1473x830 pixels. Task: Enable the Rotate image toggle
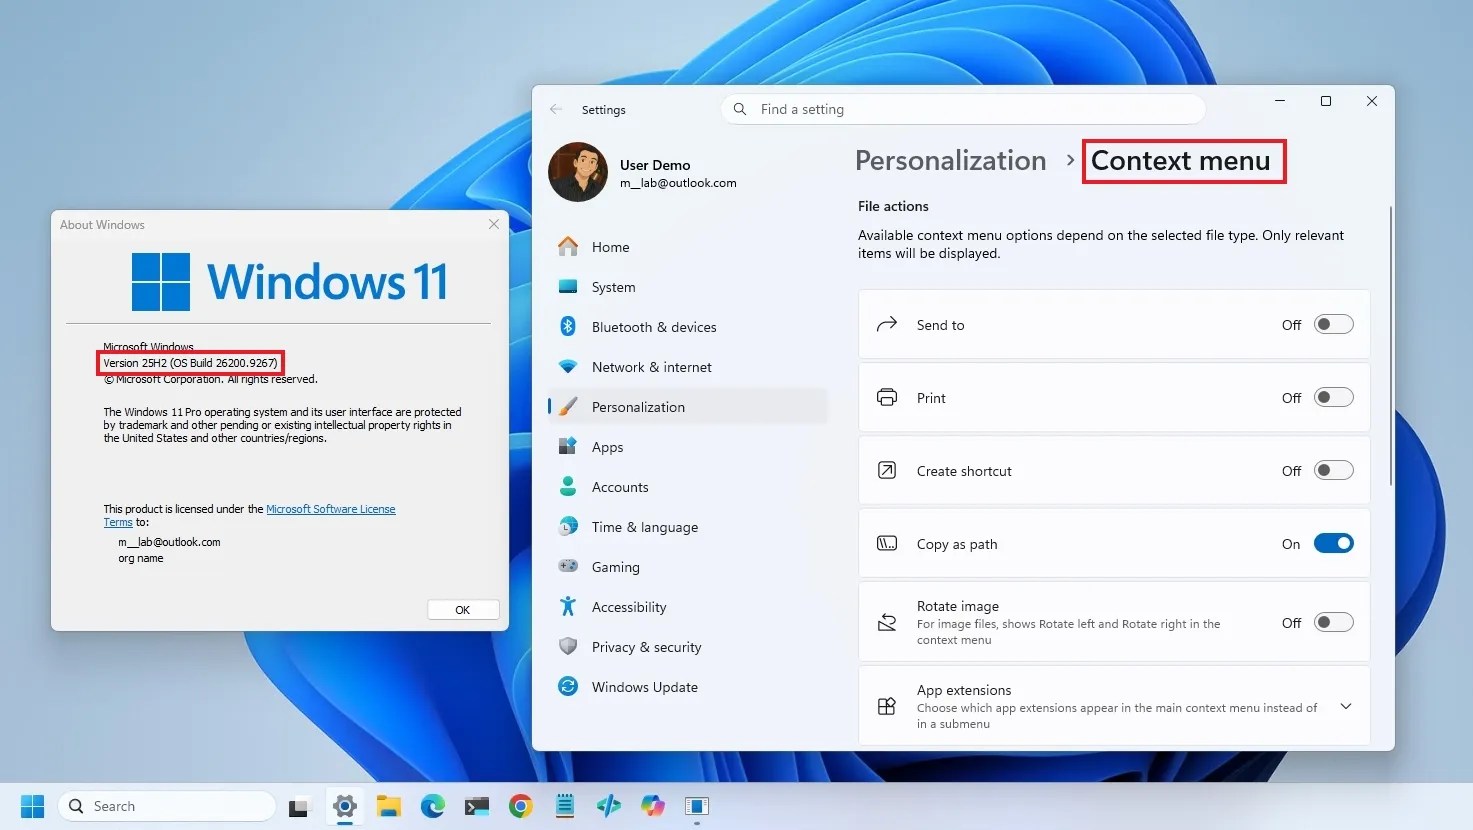tap(1334, 622)
